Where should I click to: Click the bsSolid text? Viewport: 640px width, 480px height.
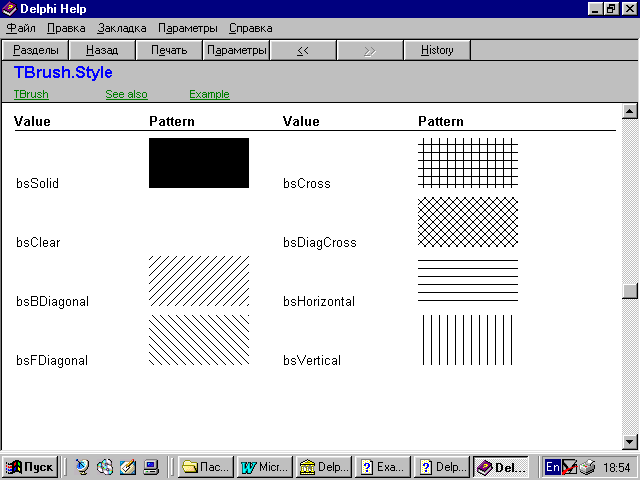point(38,183)
